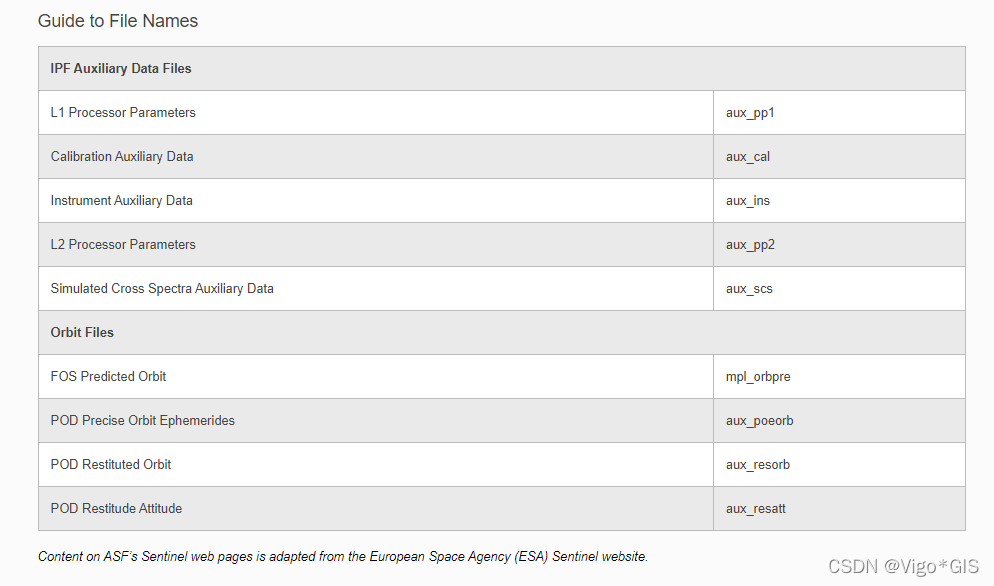994x586 pixels.
Task: Click the 'L1 Processor Parameters' cell
Action: pyautogui.click(x=376, y=112)
